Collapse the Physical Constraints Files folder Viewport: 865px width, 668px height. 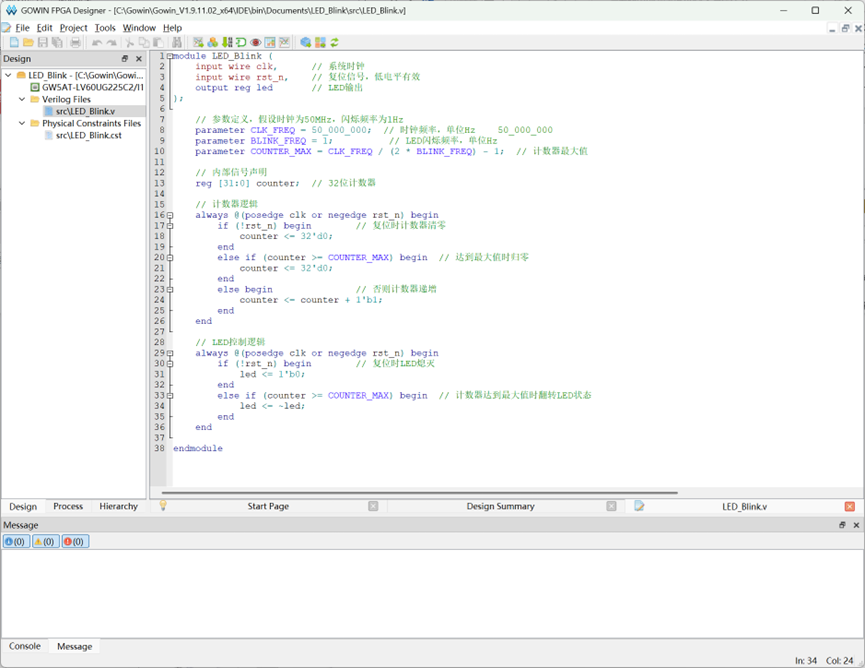22,123
